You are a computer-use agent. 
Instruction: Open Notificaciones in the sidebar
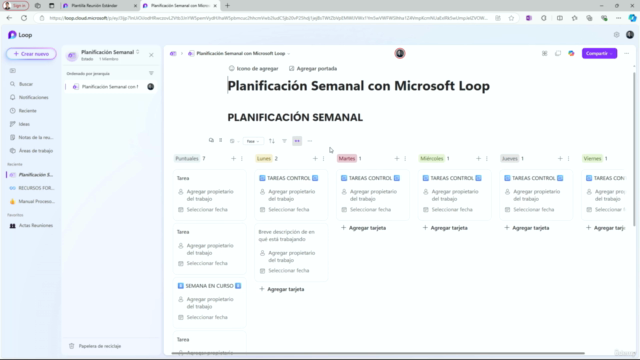(33, 98)
